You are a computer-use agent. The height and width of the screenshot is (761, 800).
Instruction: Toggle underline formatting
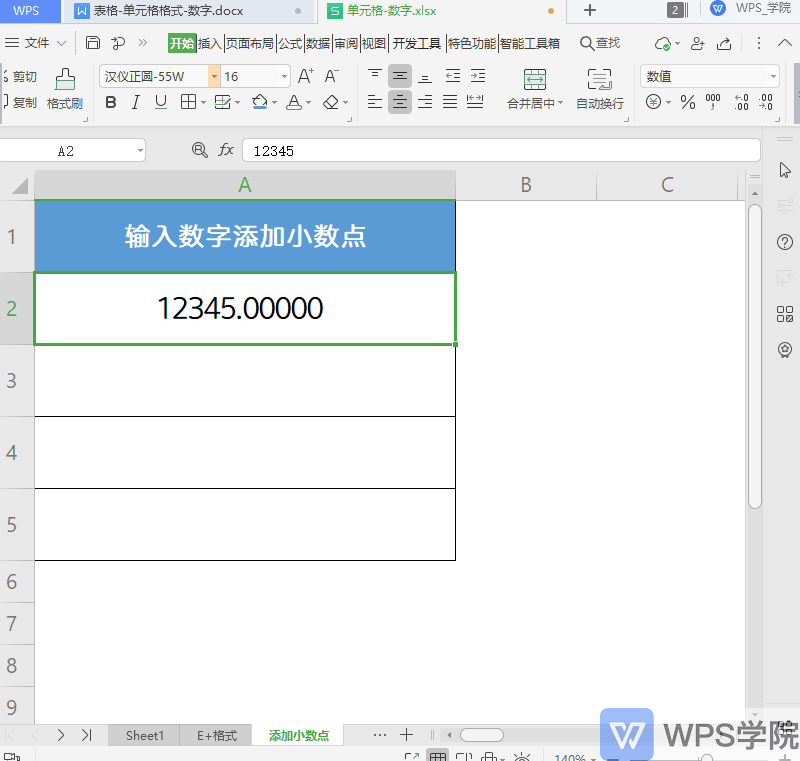(x=161, y=103)
